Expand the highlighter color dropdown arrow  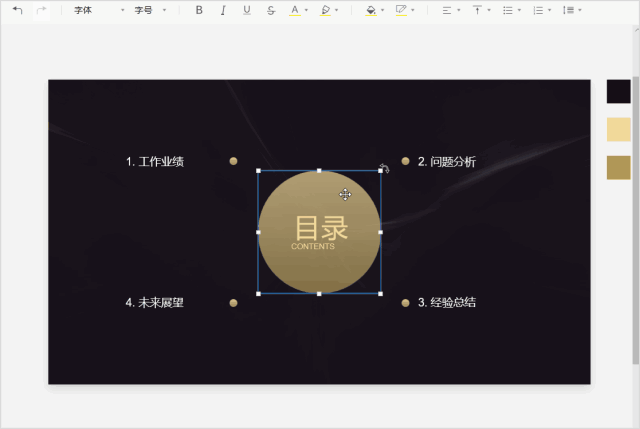coord(336,10)
